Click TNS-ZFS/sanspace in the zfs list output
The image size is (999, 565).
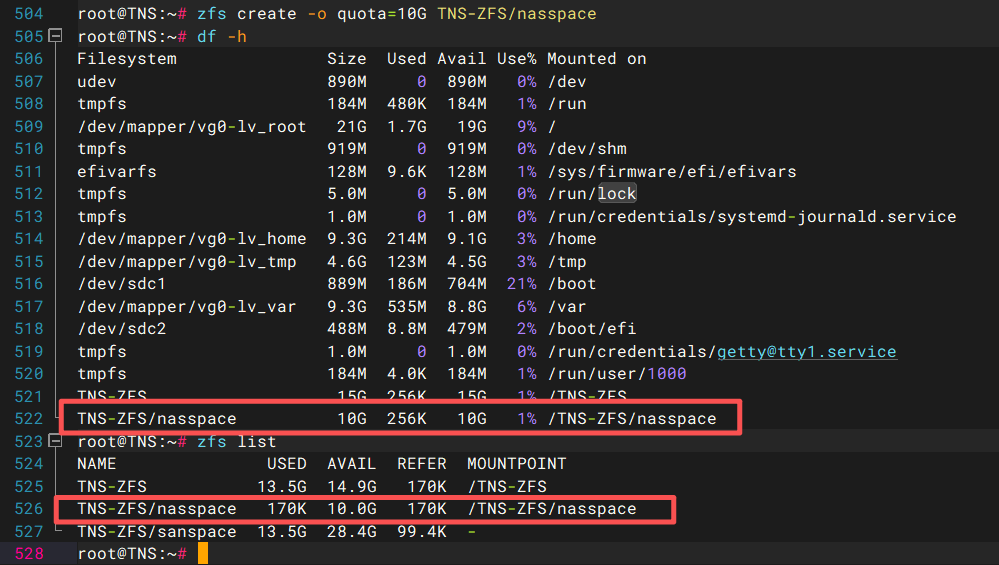157,531
